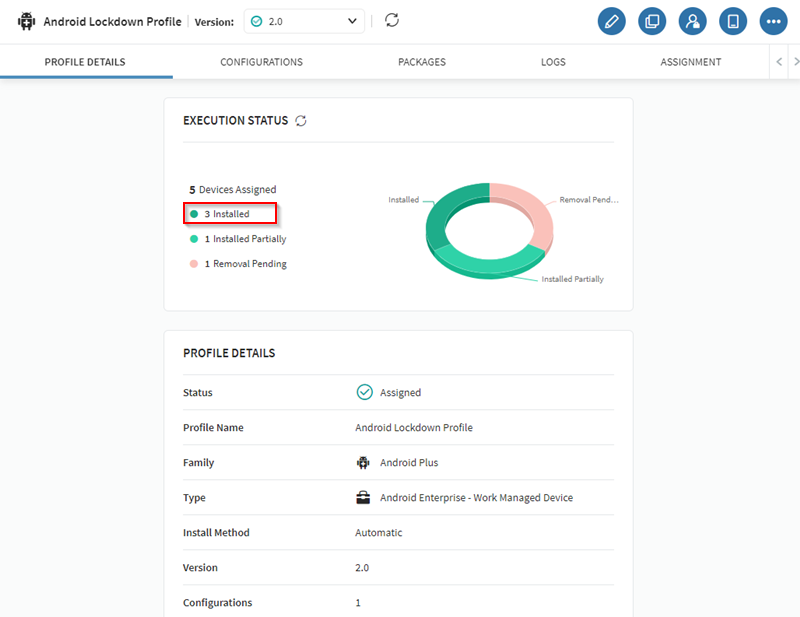The width and height of the screenshot is (800, 617).
Task: Open the three-dots more options menu
Action: click(x=773, y=21)
